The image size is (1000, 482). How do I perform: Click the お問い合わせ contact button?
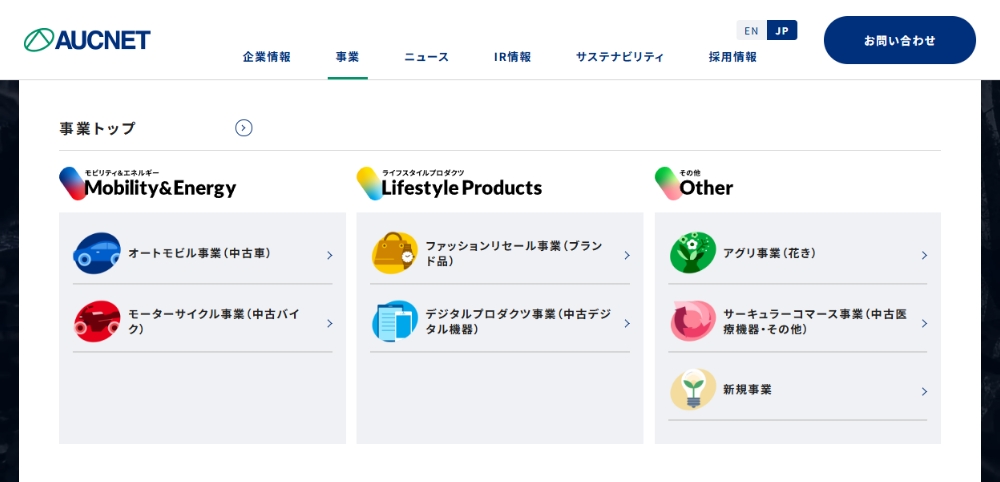point(899,40)
